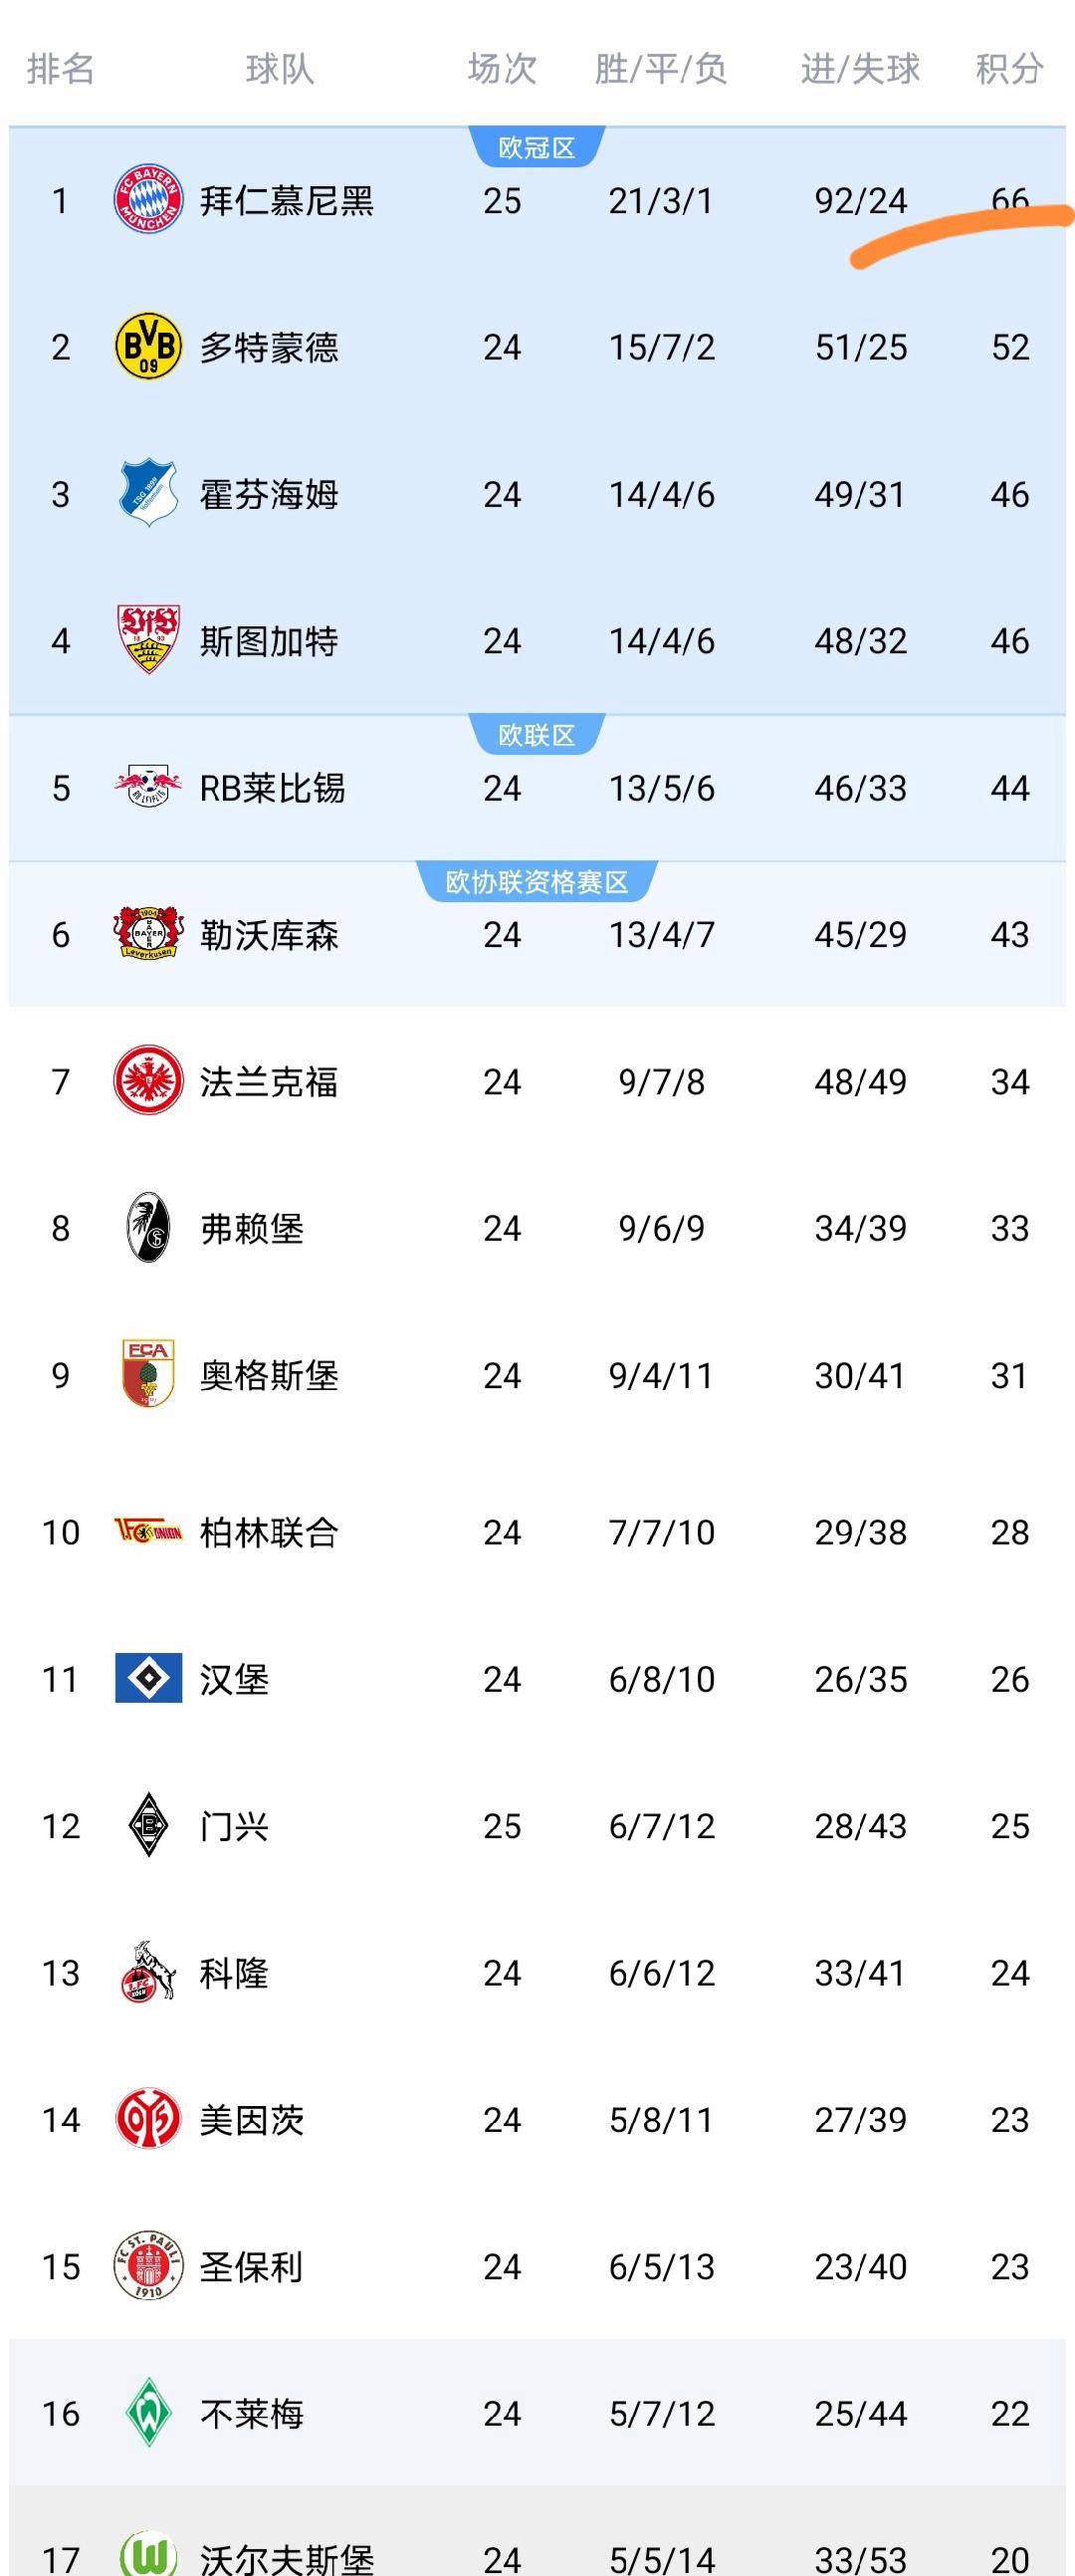1075x2576 pixels.
Task: Click team name 弗赖堡
Action: [x=252, y=1228]
